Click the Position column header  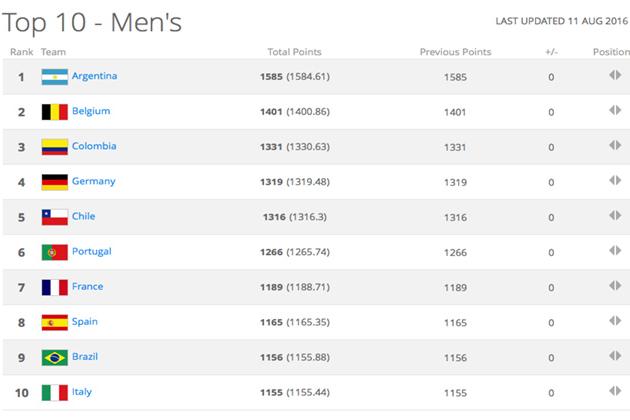coord(611,52)
